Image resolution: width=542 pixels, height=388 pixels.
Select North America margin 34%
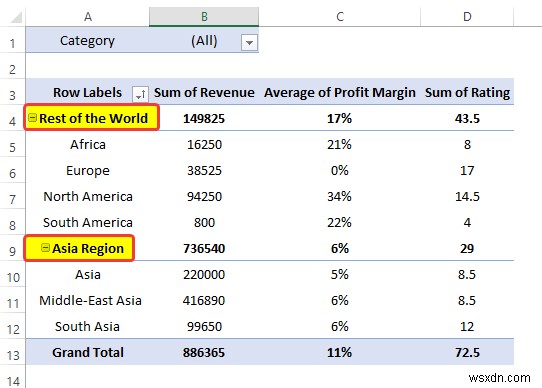[340, 196]
